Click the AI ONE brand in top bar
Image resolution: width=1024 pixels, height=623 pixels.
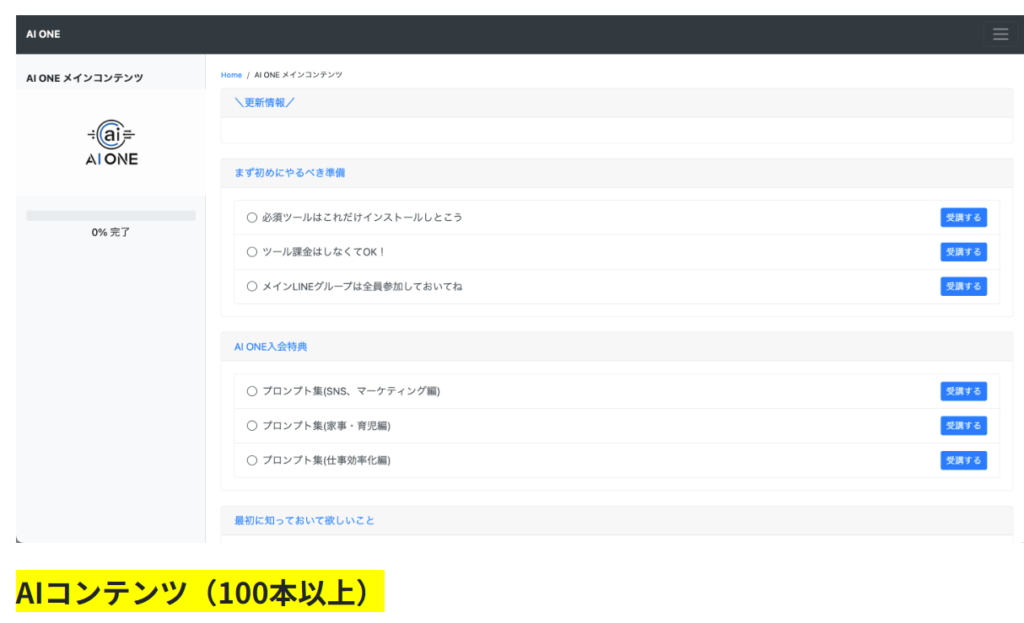click(43, 34)
